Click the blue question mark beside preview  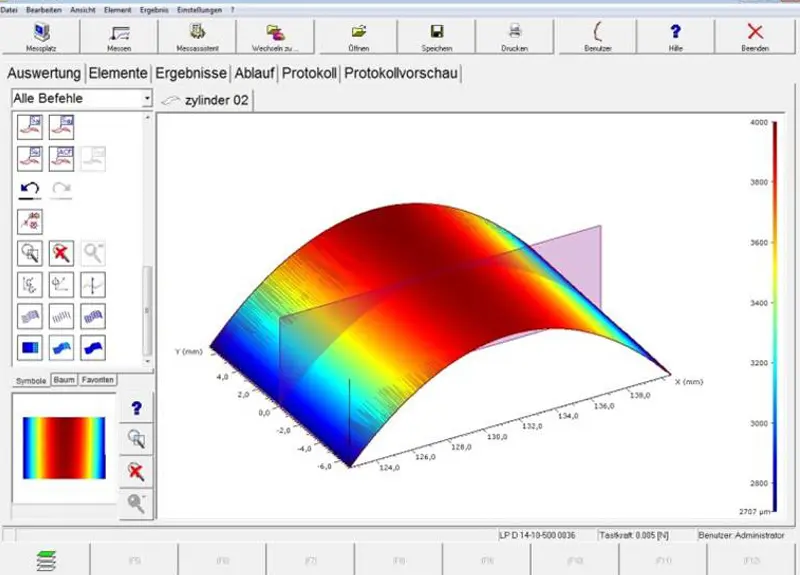coord(136,408)
